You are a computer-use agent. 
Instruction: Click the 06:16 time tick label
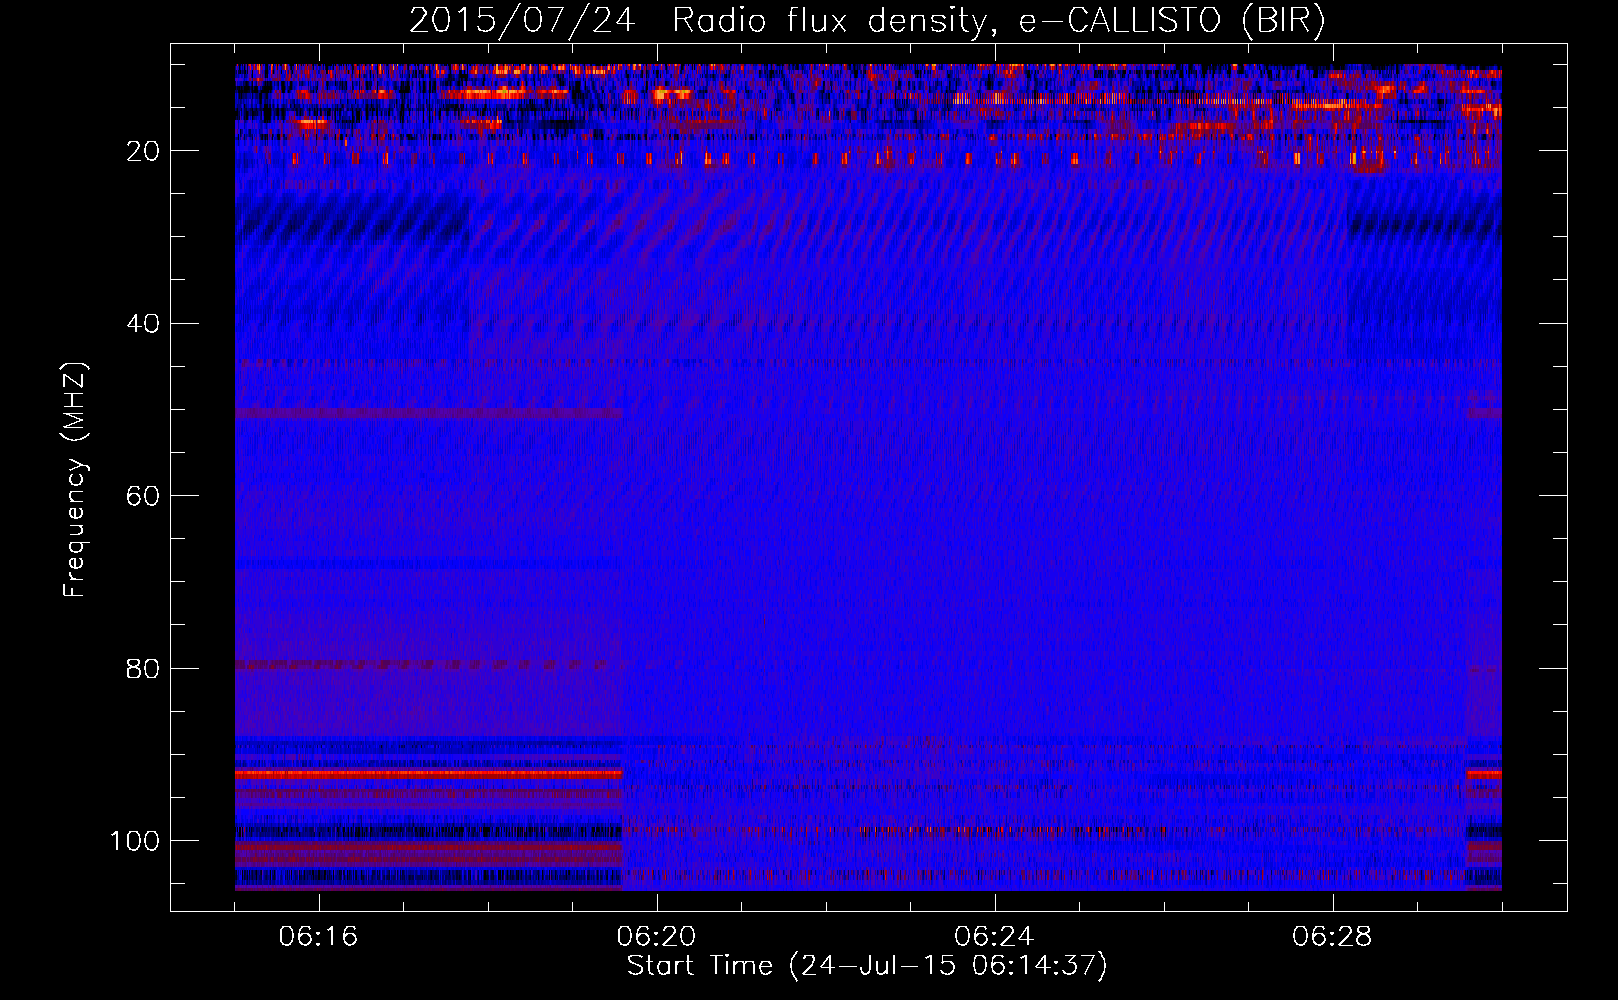[x=318, y=937]
